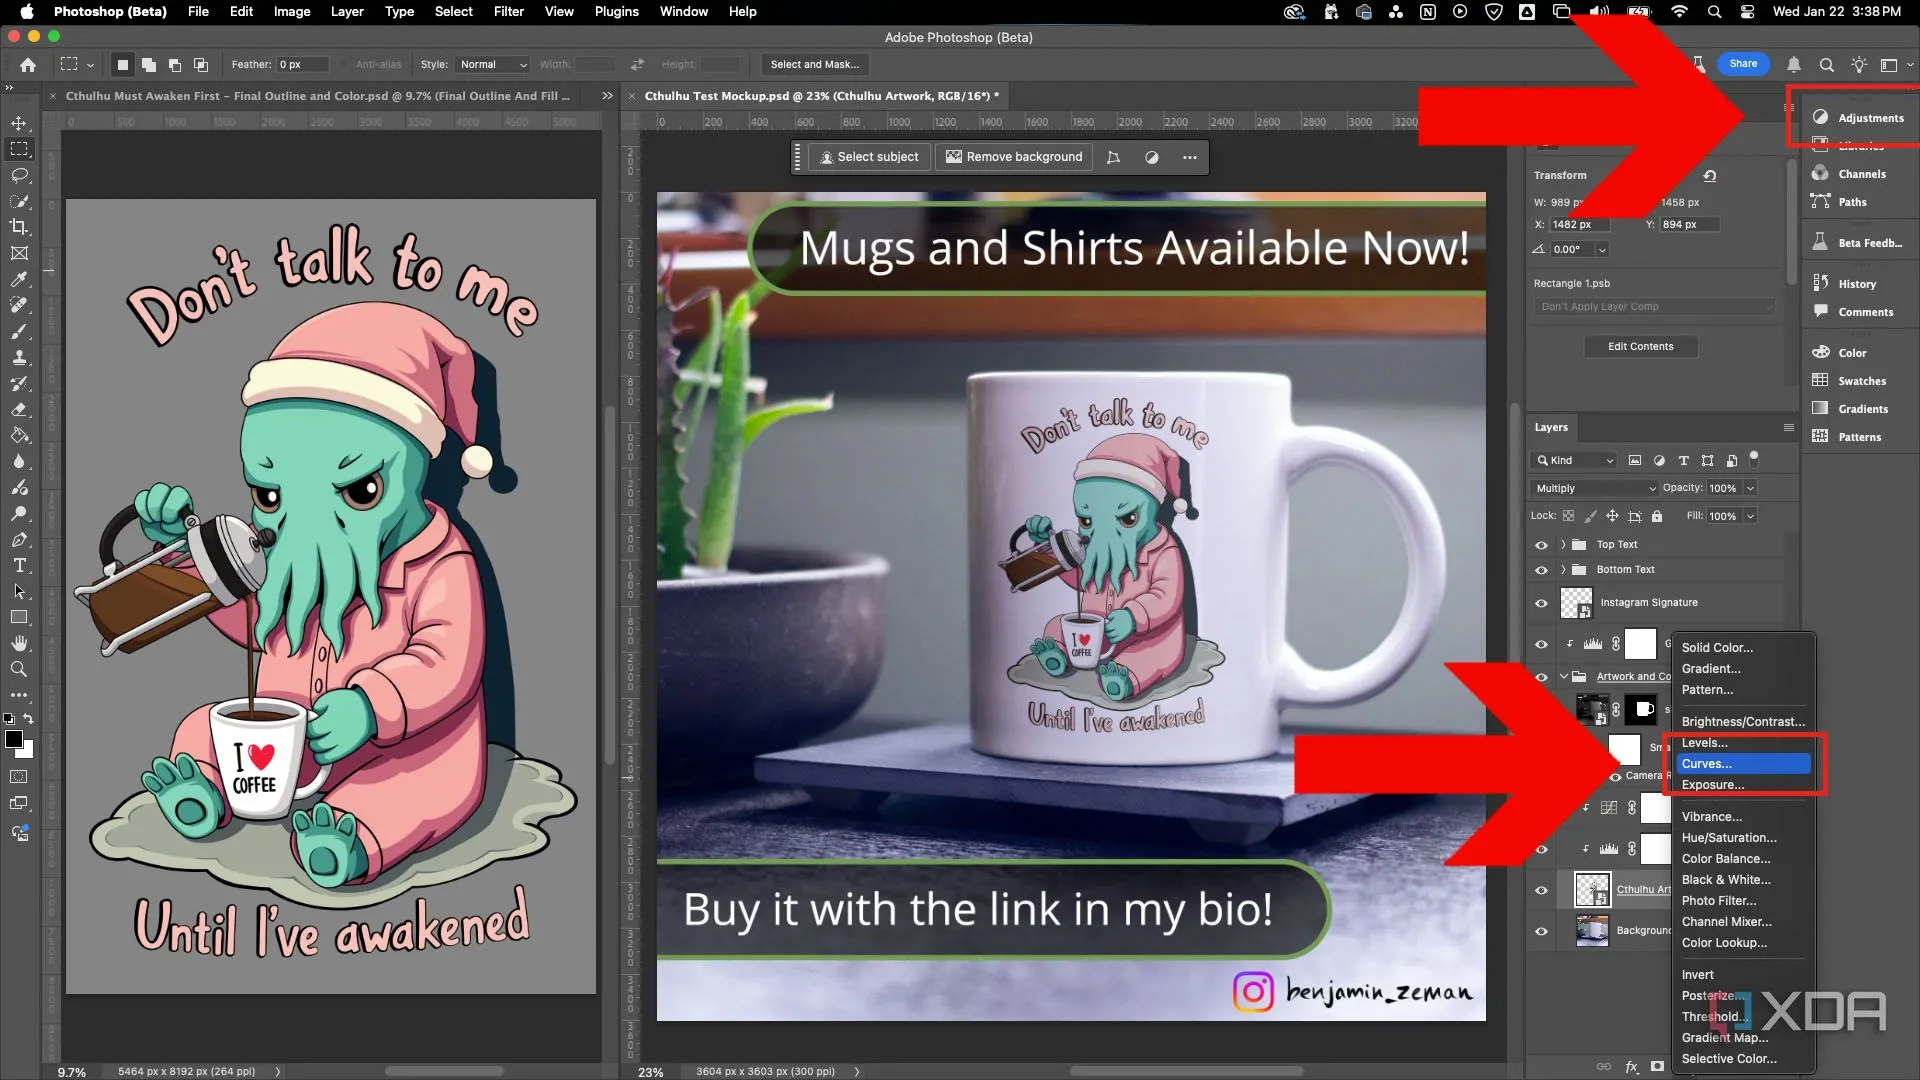
Task: Hide the Top Text layer group
Action: click(x=1541, y=545)
